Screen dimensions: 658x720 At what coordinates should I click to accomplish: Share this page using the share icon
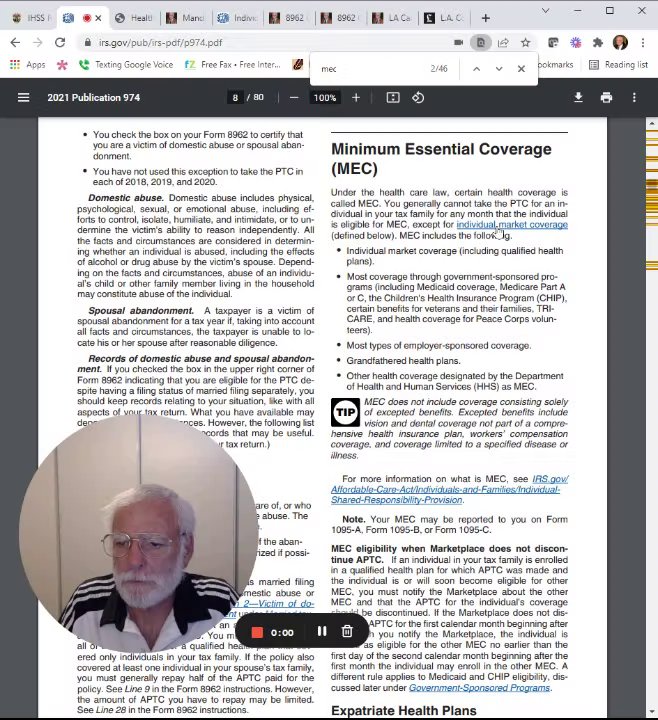503,43
